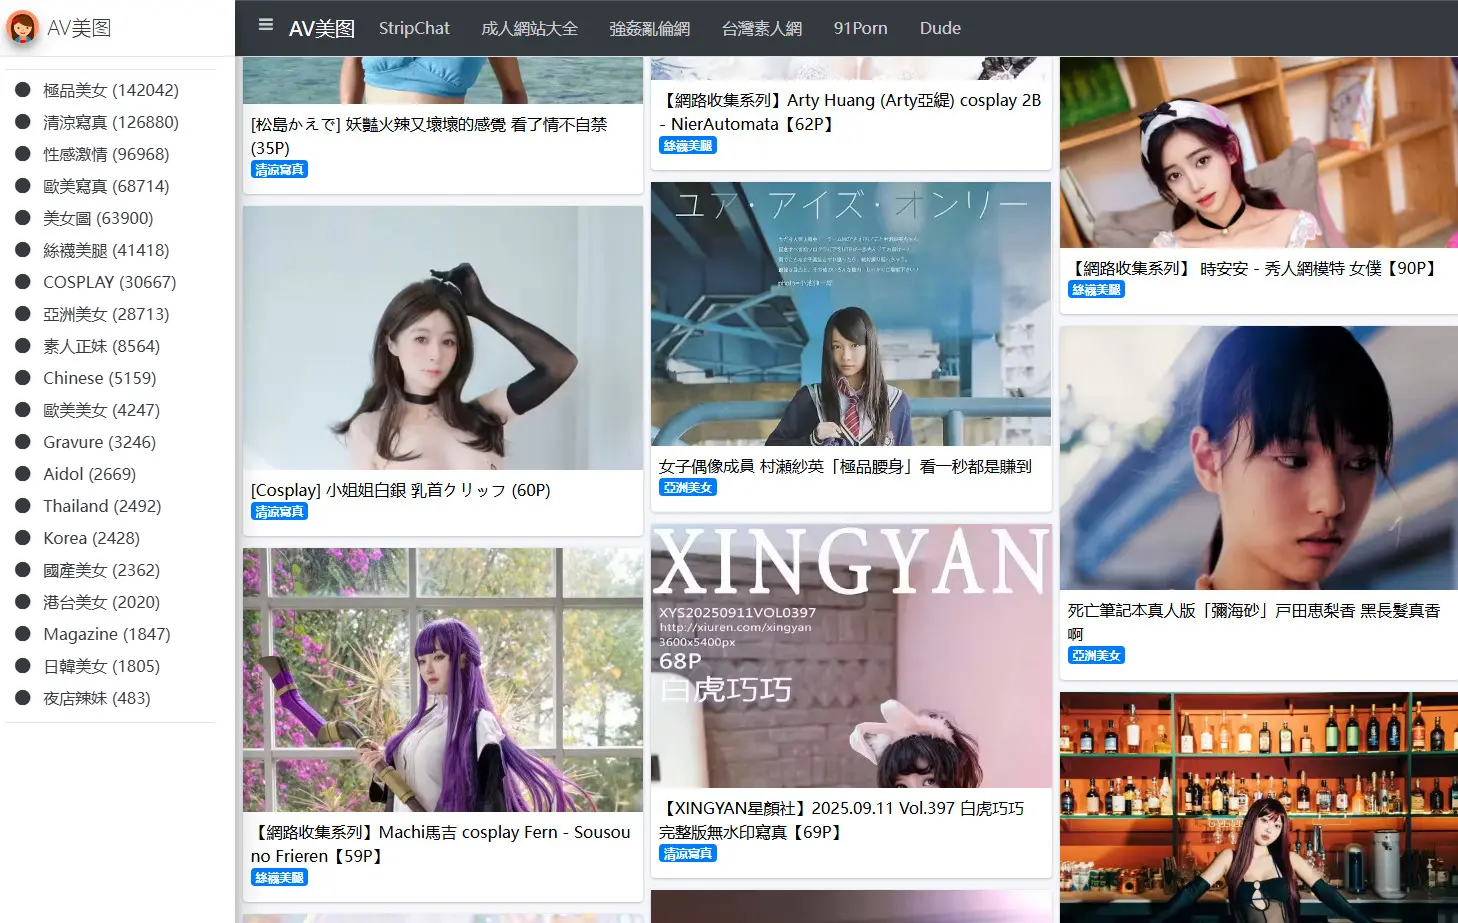Select the 91Porn navigation item
Viewport: 1458px width, 923px height.
[x=860, y=28]
